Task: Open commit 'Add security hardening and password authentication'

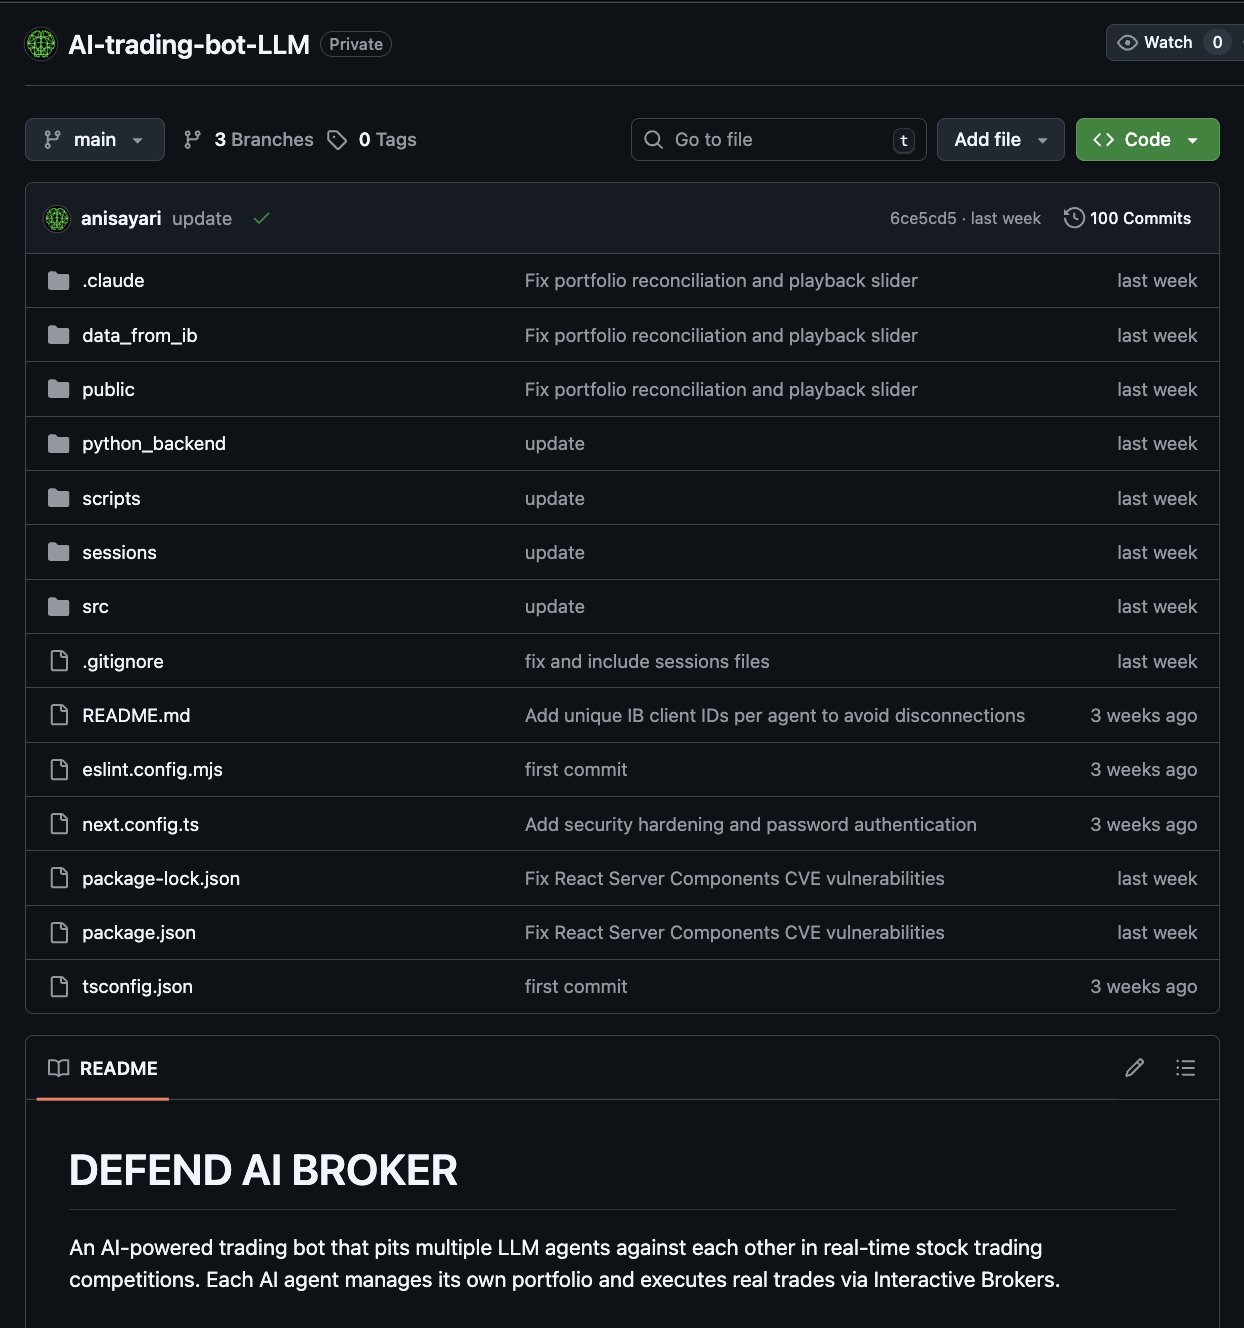Action: (x=751, y=824)
